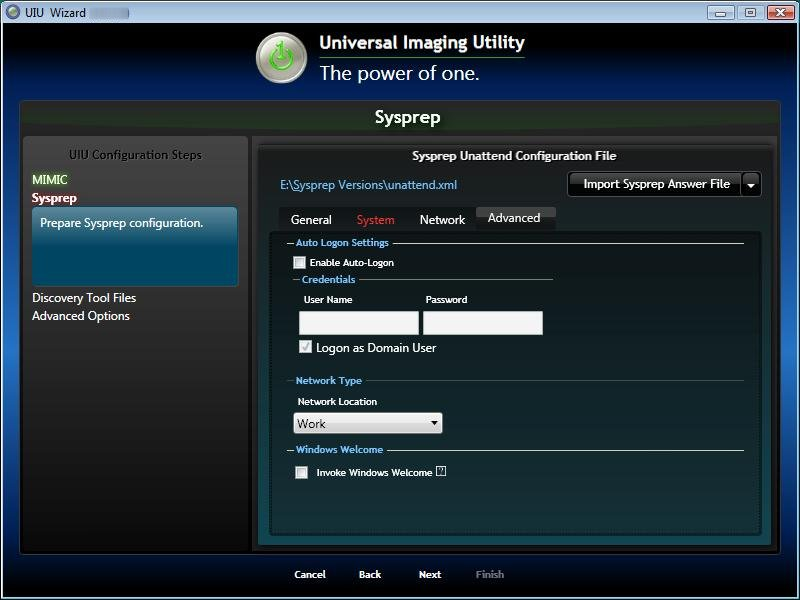This screenshot has height=600, width=800.
Task: Click the Universal Imaging Utility title text
Action: coord(422,42)
